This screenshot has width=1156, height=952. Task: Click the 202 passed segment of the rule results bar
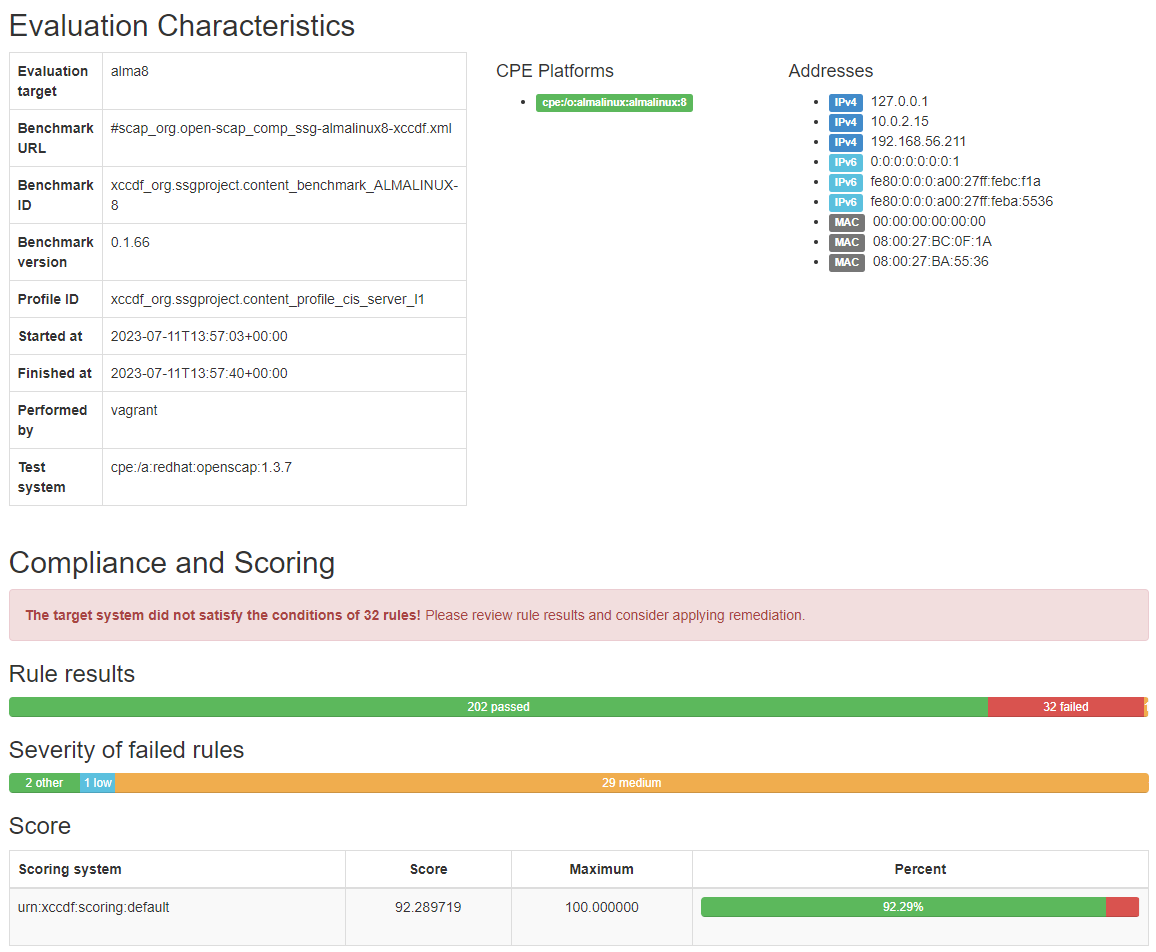click(x=498, y=706)
